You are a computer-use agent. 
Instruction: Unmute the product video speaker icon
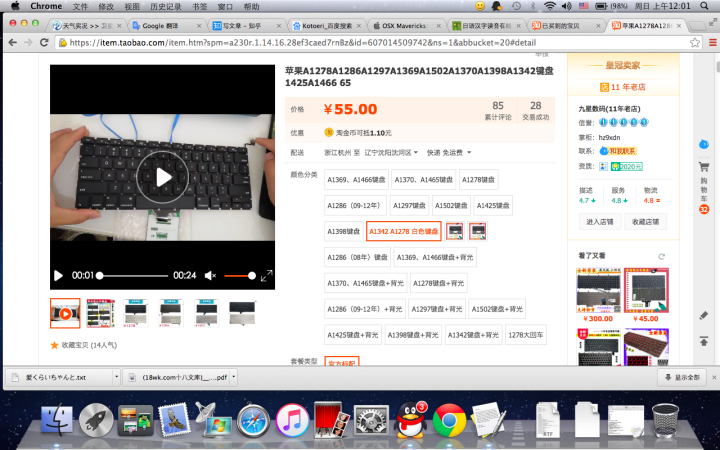210,276
